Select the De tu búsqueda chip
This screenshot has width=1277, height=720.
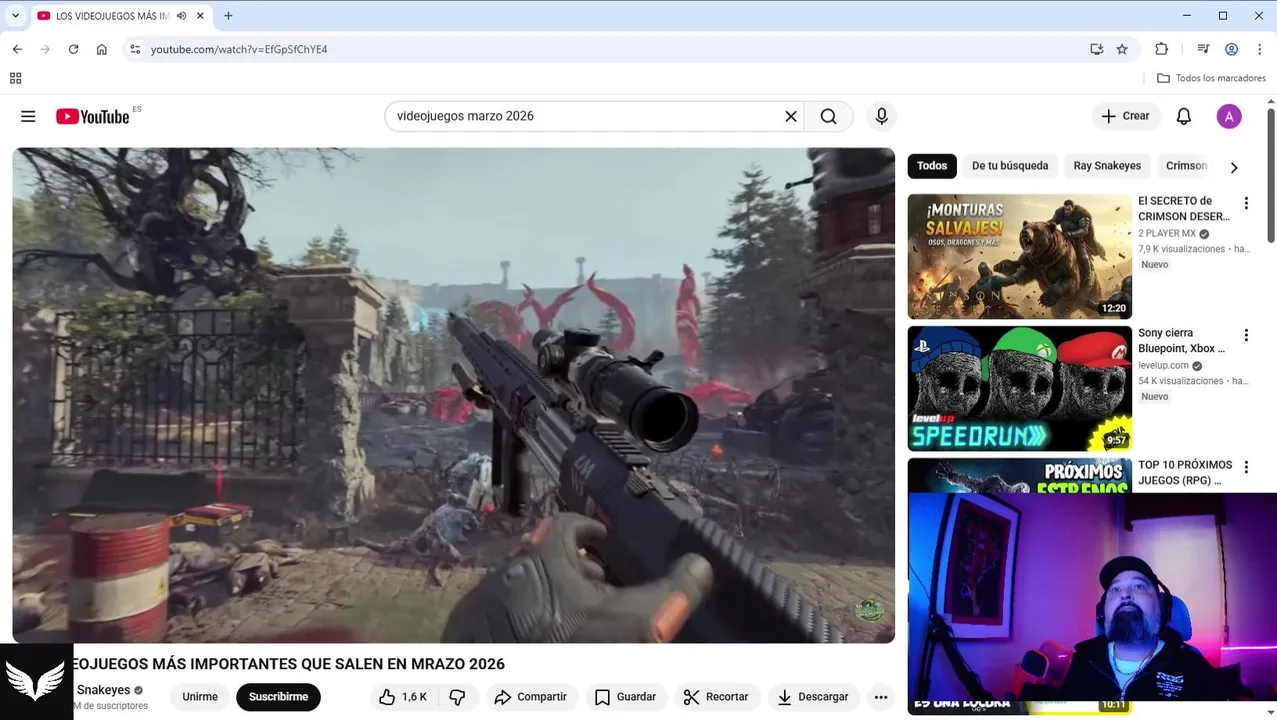1010,166
